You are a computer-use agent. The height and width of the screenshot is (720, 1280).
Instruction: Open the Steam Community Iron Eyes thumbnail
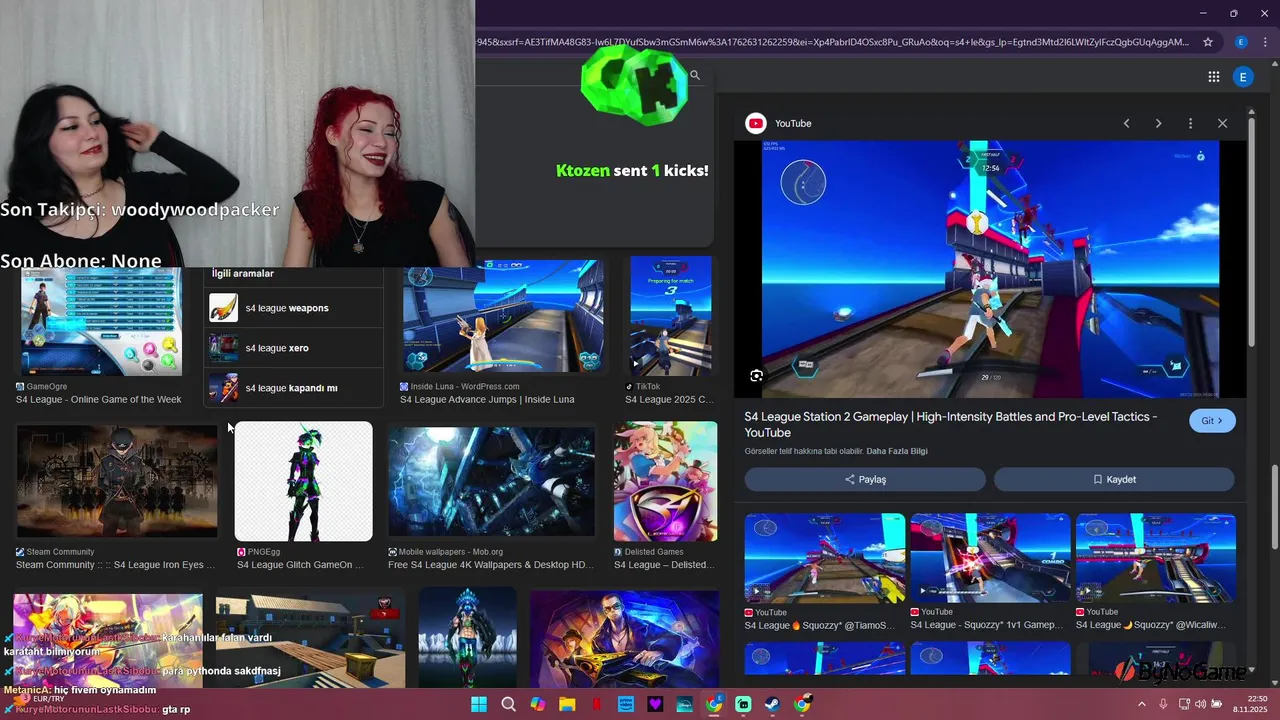coord(117,481)
